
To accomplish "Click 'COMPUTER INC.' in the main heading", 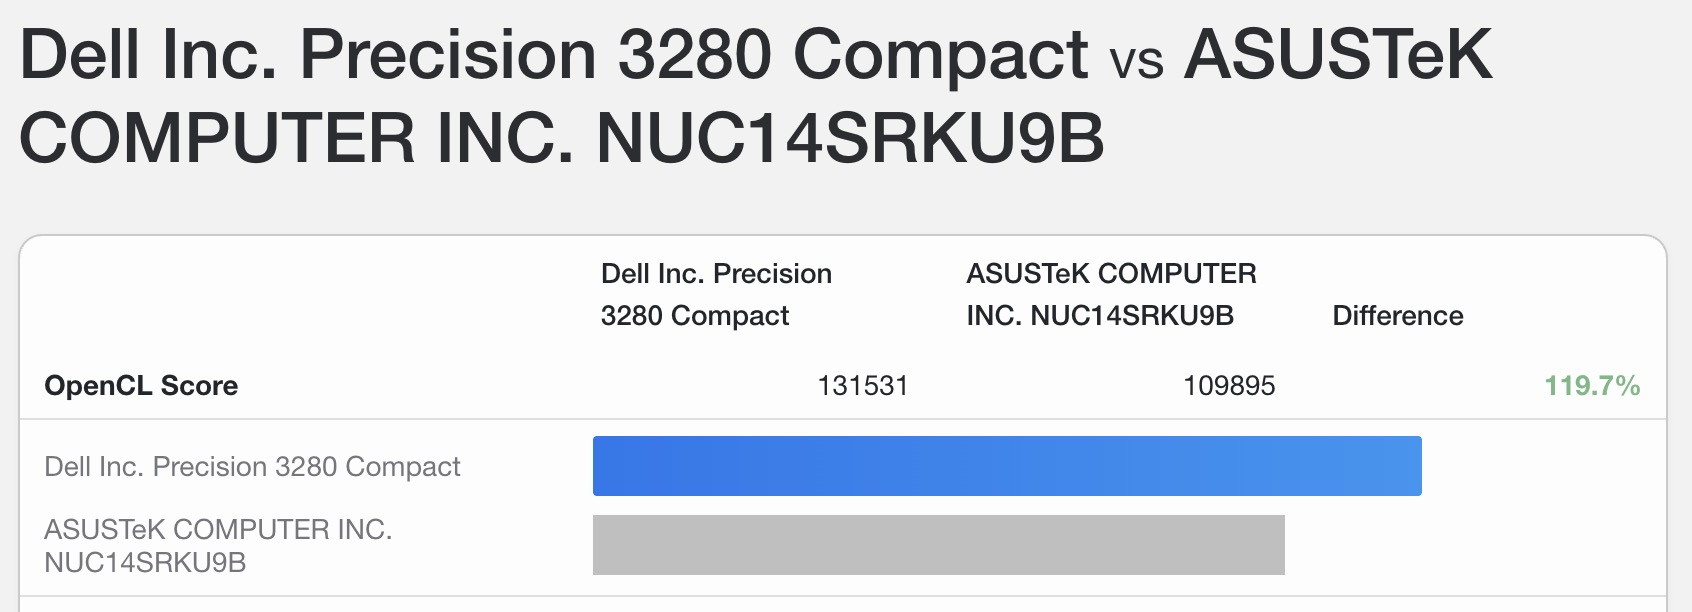I will point(296,138).
